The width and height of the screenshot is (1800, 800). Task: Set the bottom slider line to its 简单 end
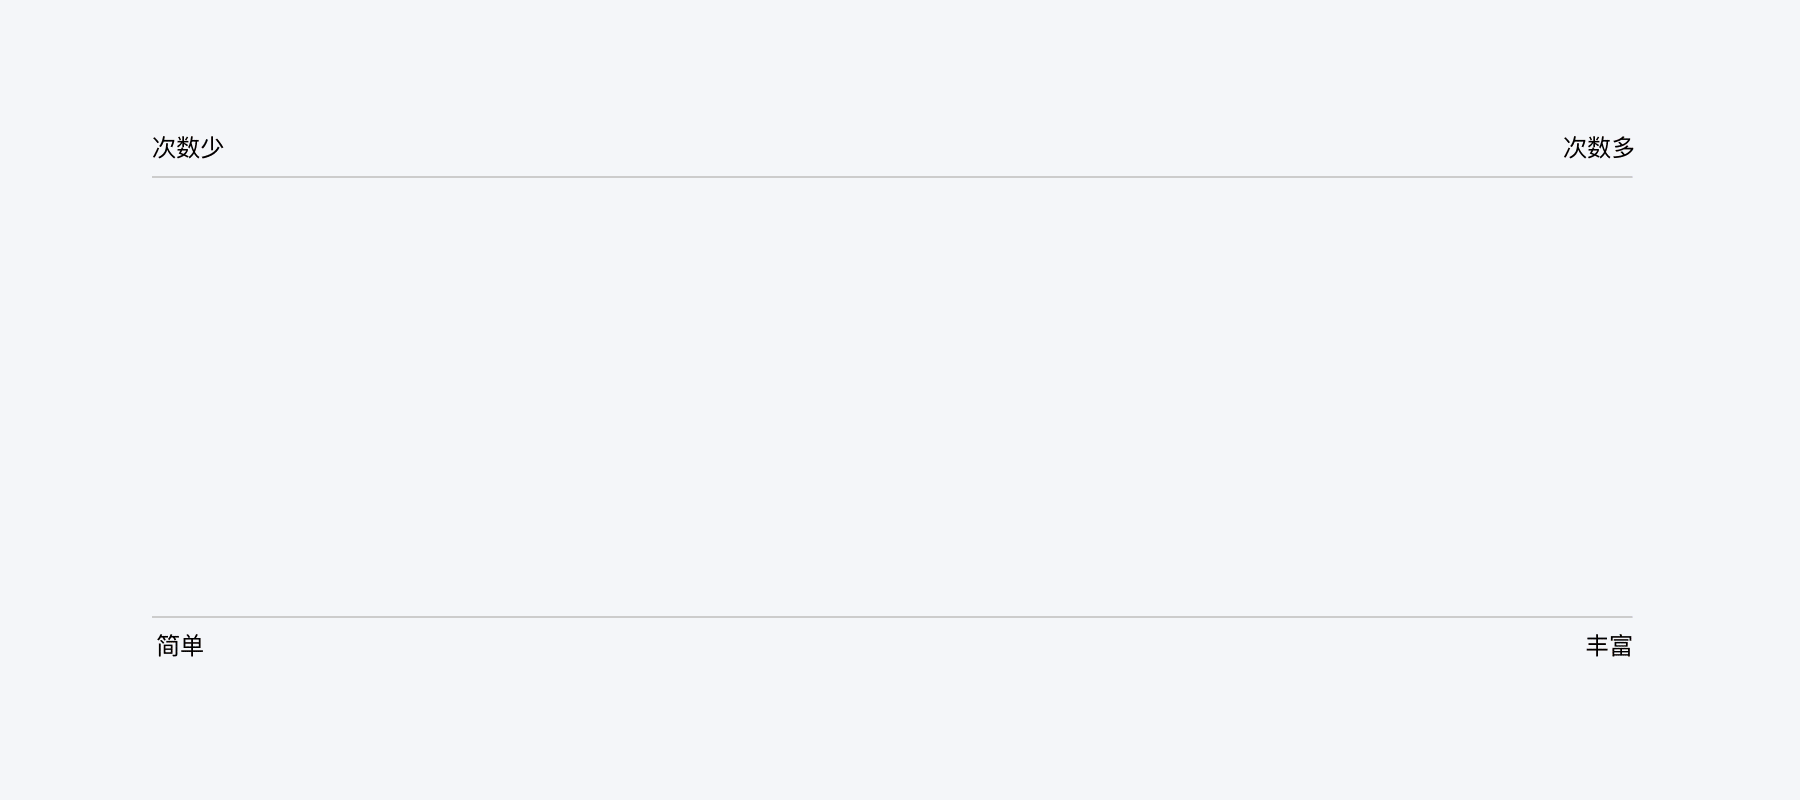(x=154, y=617)
